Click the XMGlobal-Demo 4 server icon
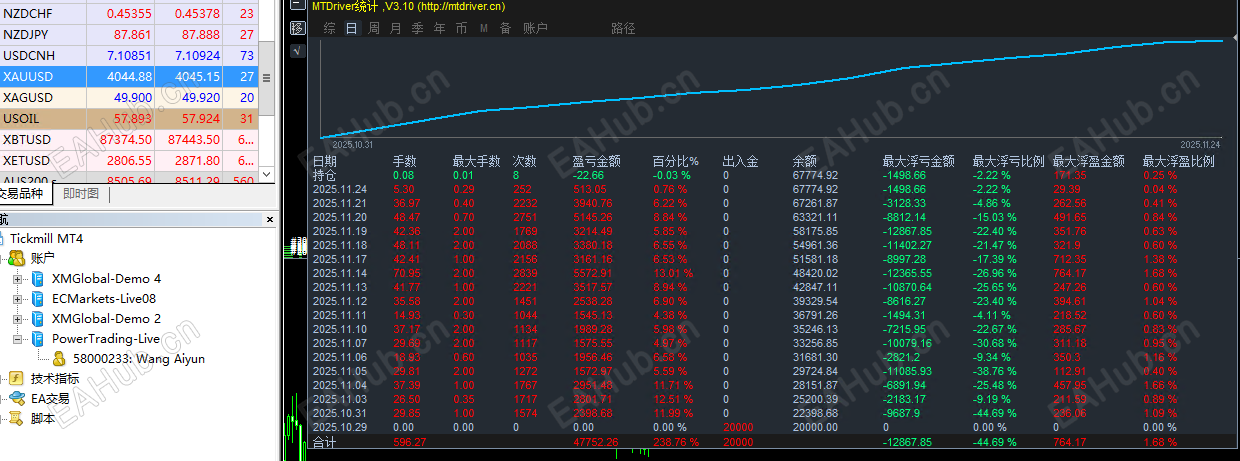This screenshot has height=461, width=1240. pyautogui.click(x=38, y=278)
